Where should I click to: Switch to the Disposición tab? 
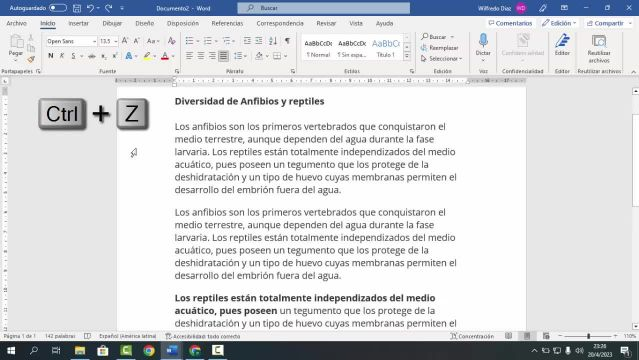tap(183, 23)
